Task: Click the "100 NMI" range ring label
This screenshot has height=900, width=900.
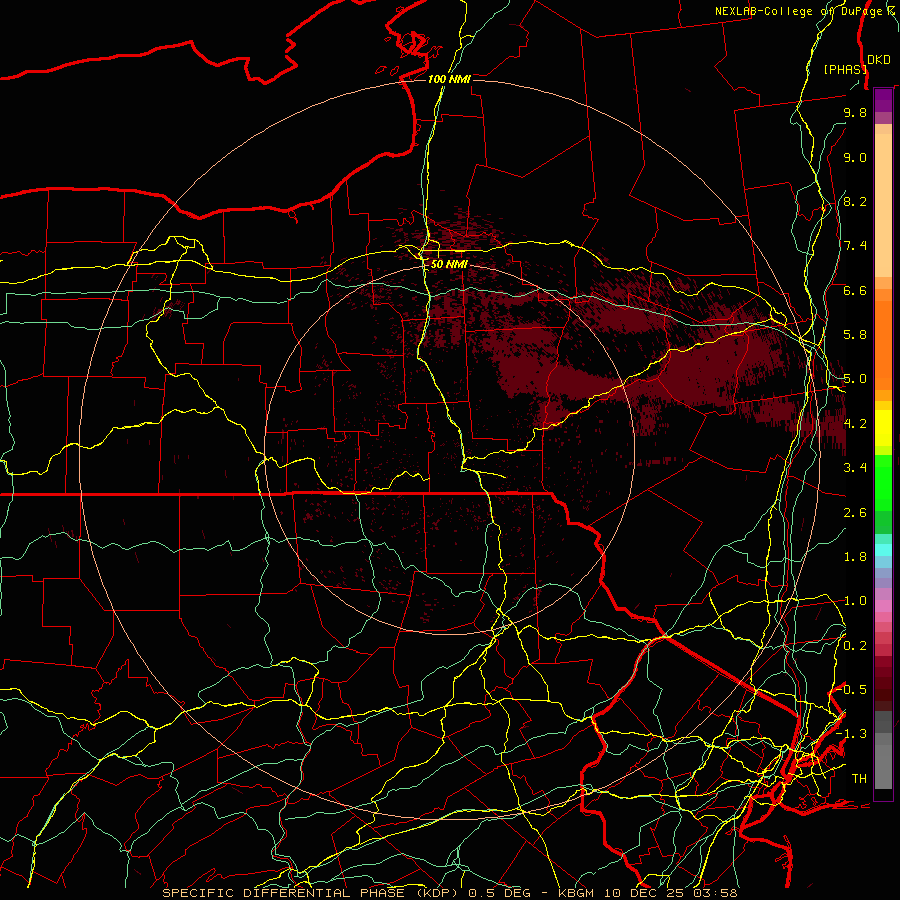Action: tap(449, 79)
